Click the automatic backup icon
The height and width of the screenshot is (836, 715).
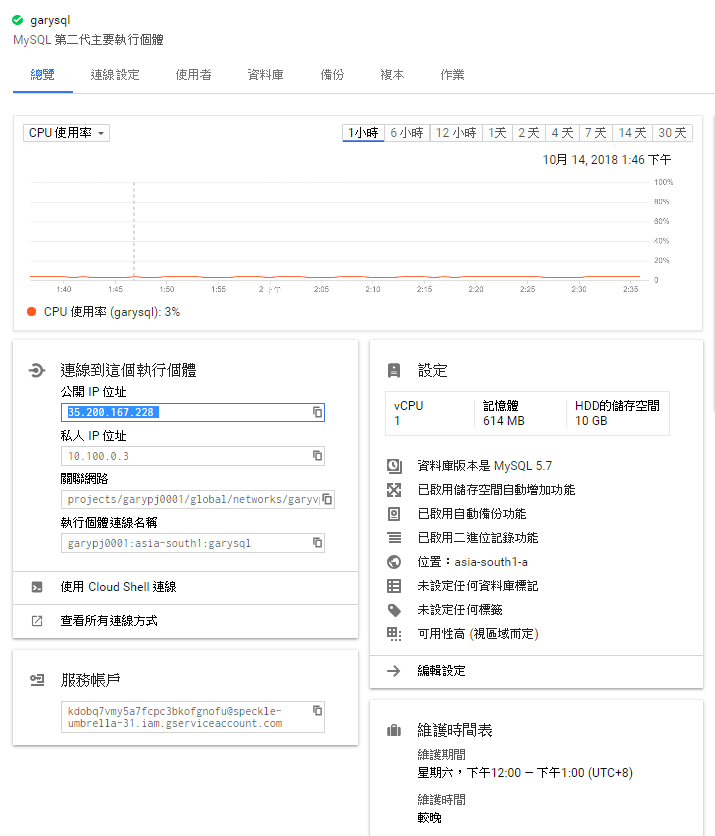[x=394, y=514]
